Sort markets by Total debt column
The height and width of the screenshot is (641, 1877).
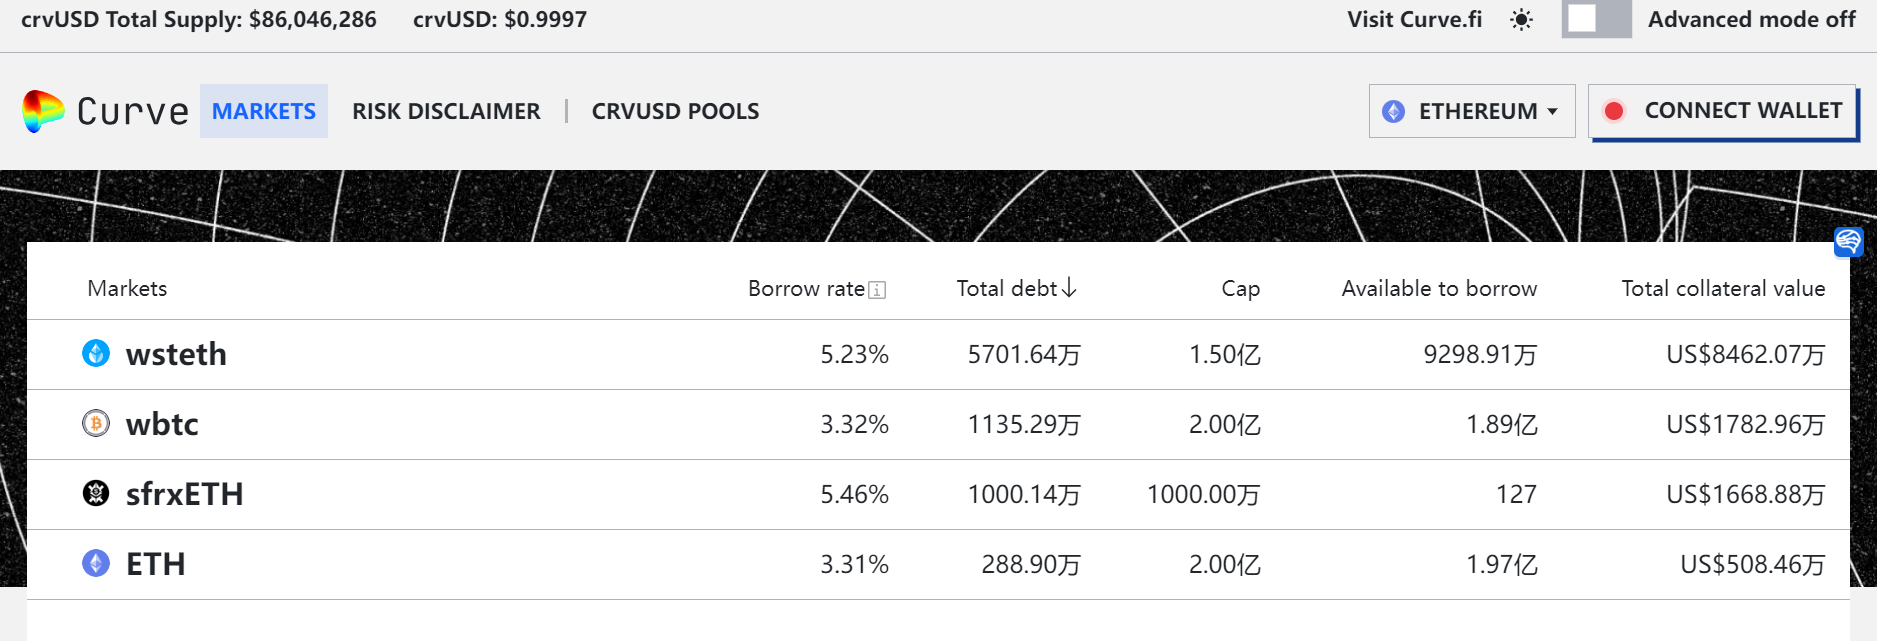point(1016,289)
